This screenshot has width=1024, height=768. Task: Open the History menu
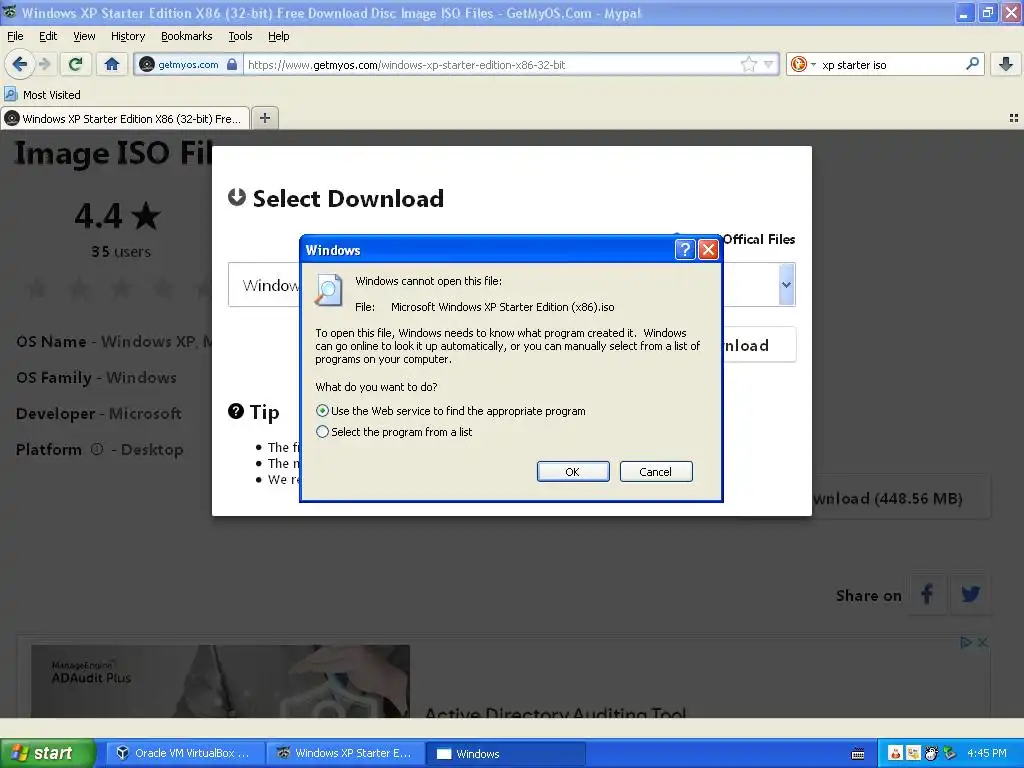[x=128, y=36]
